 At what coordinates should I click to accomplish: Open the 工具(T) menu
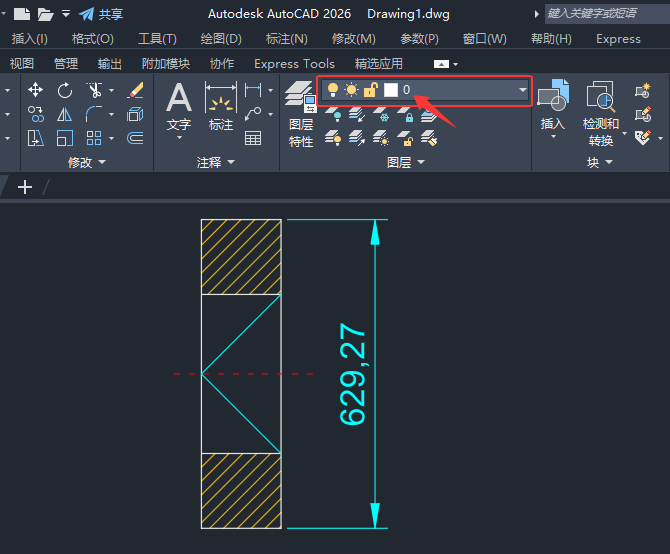(157, 39)
